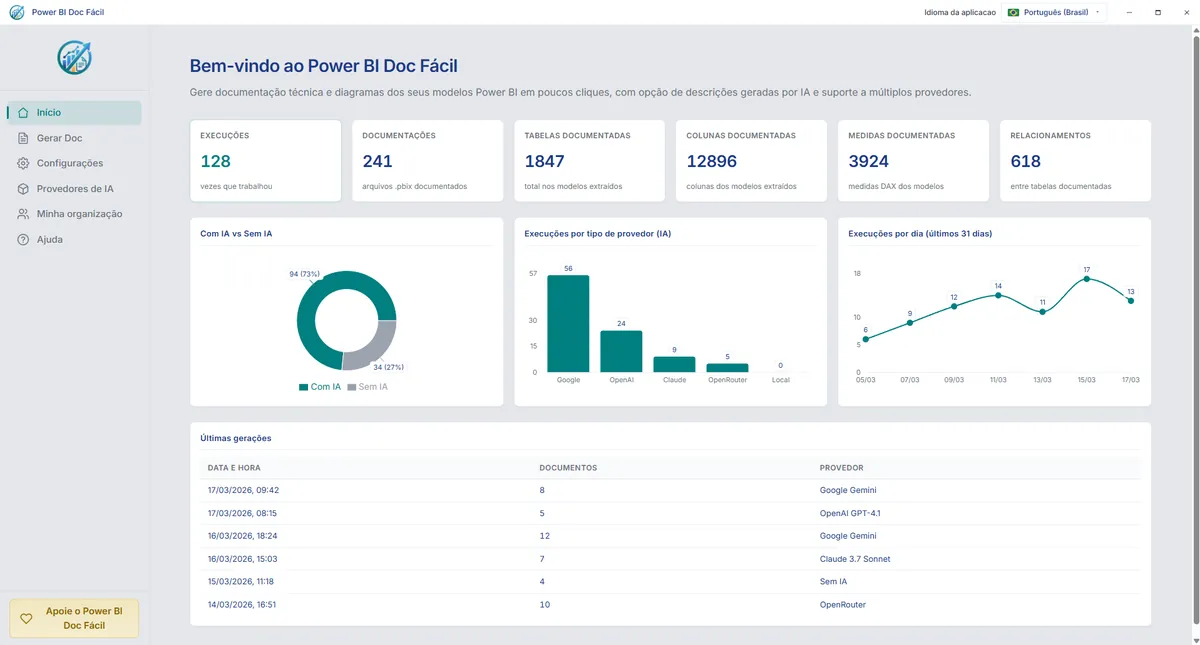Select the Início menu item

coord(74,113)
